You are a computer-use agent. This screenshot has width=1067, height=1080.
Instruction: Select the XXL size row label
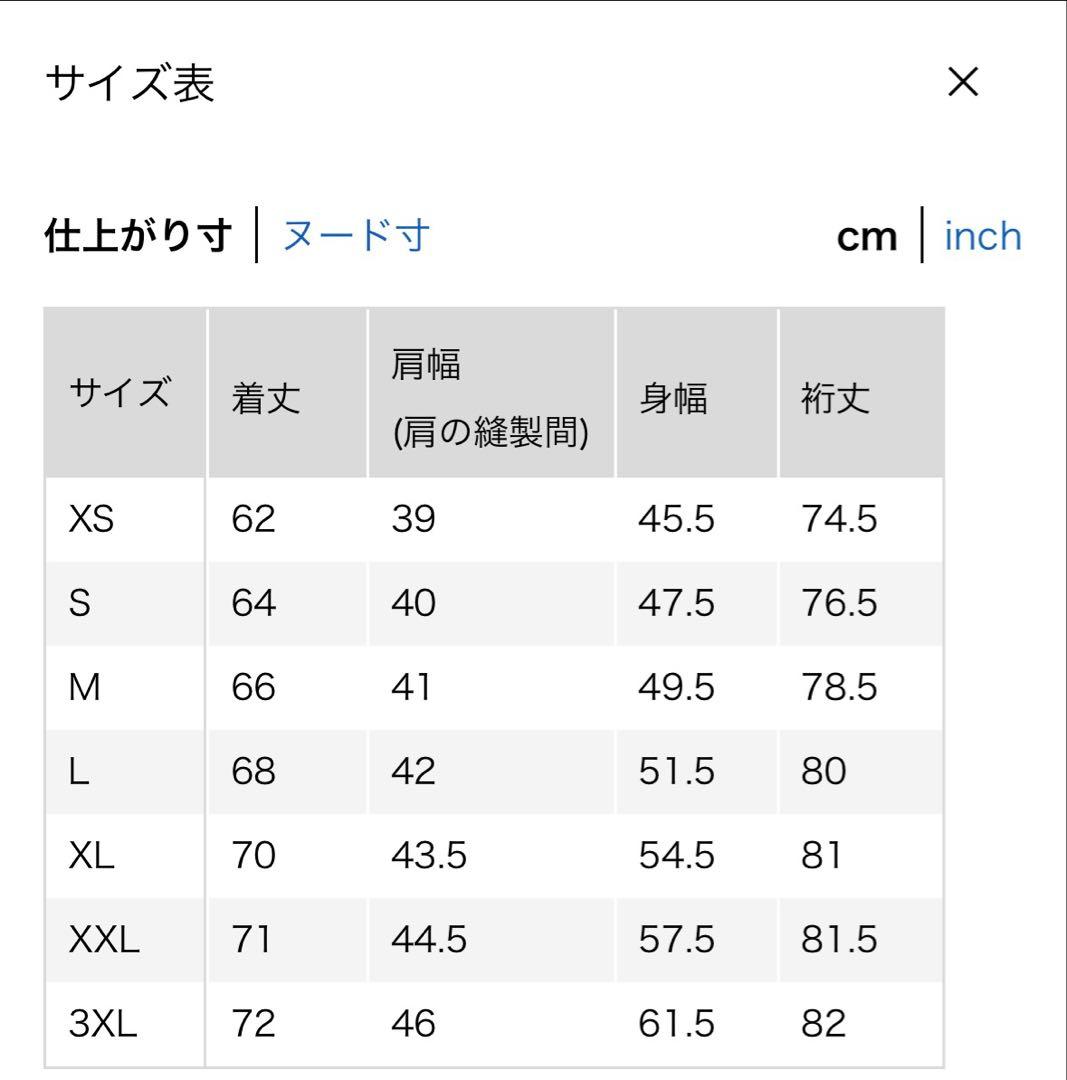pyautogui.click(x=104, y=939)
